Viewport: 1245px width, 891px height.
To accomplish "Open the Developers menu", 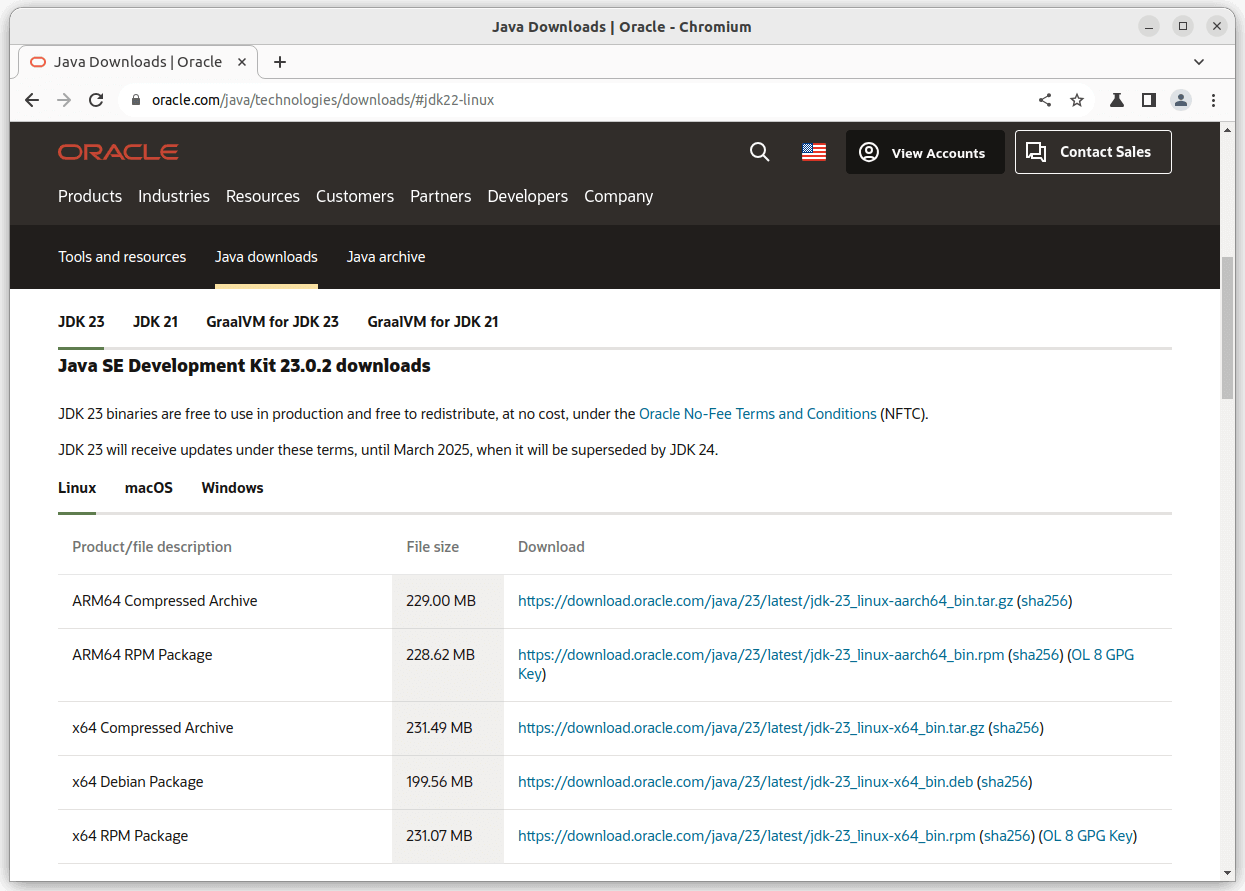I will click(528, 196).
